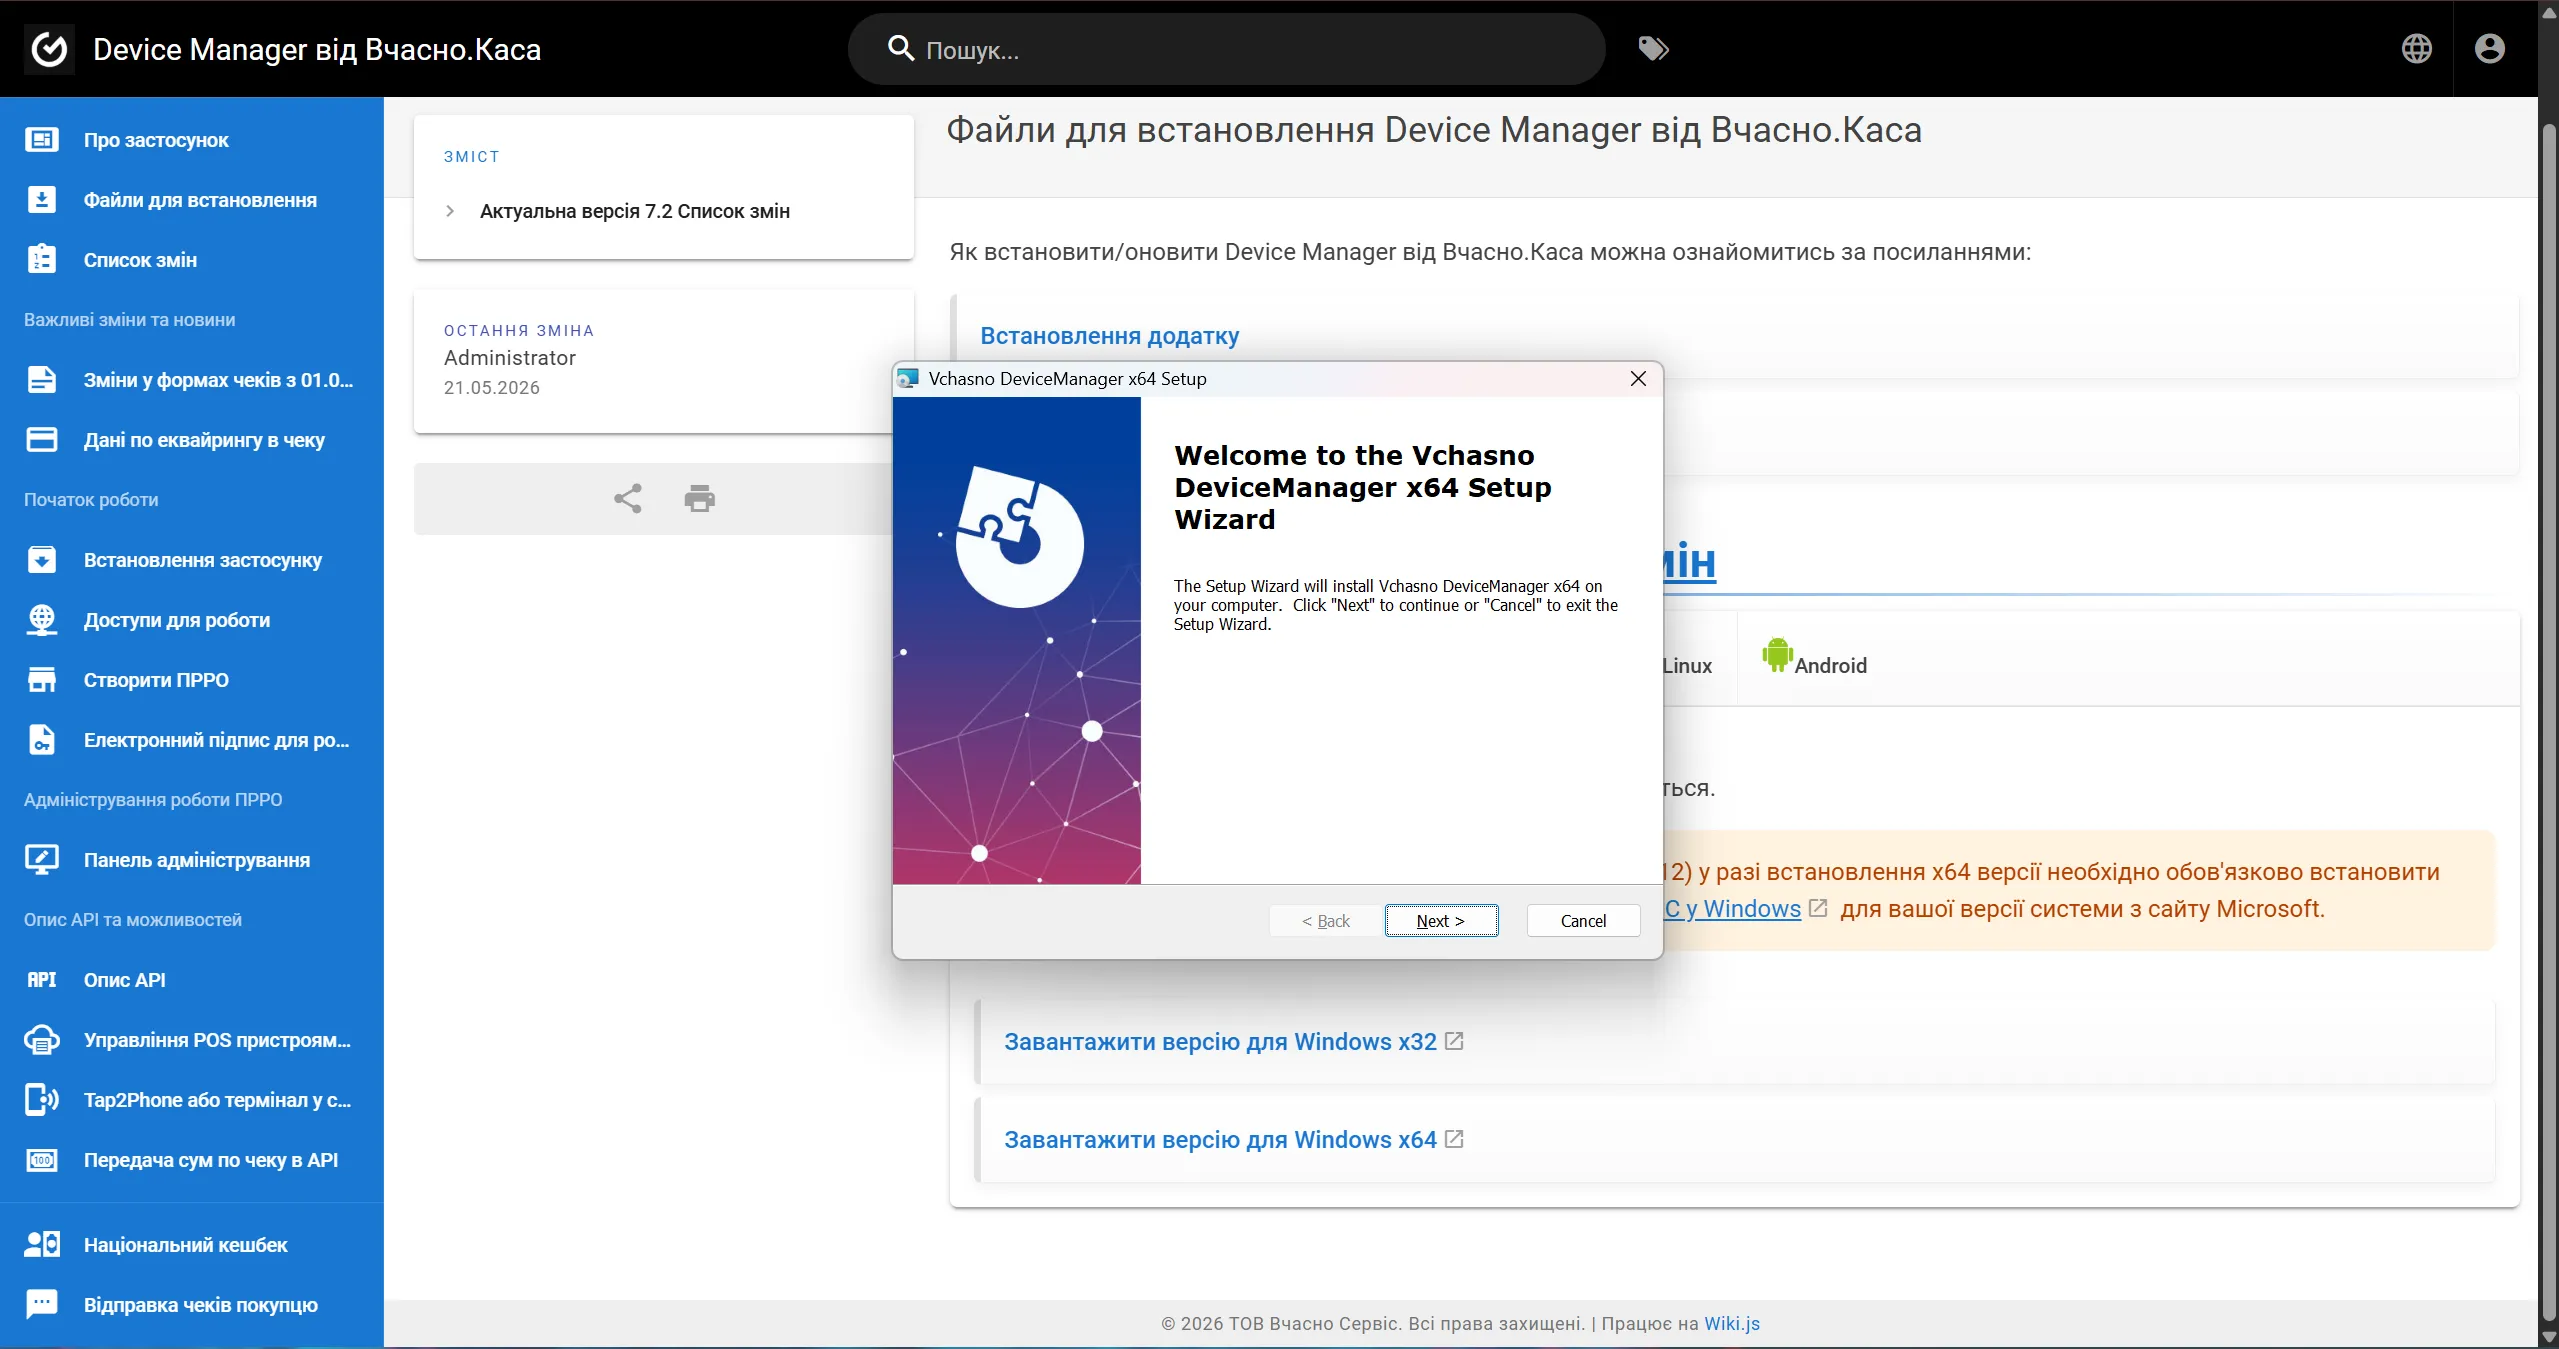Click the 'Дані по еквайрингу' card icon
The image size is (2559, 1349).
coord(42,440)
